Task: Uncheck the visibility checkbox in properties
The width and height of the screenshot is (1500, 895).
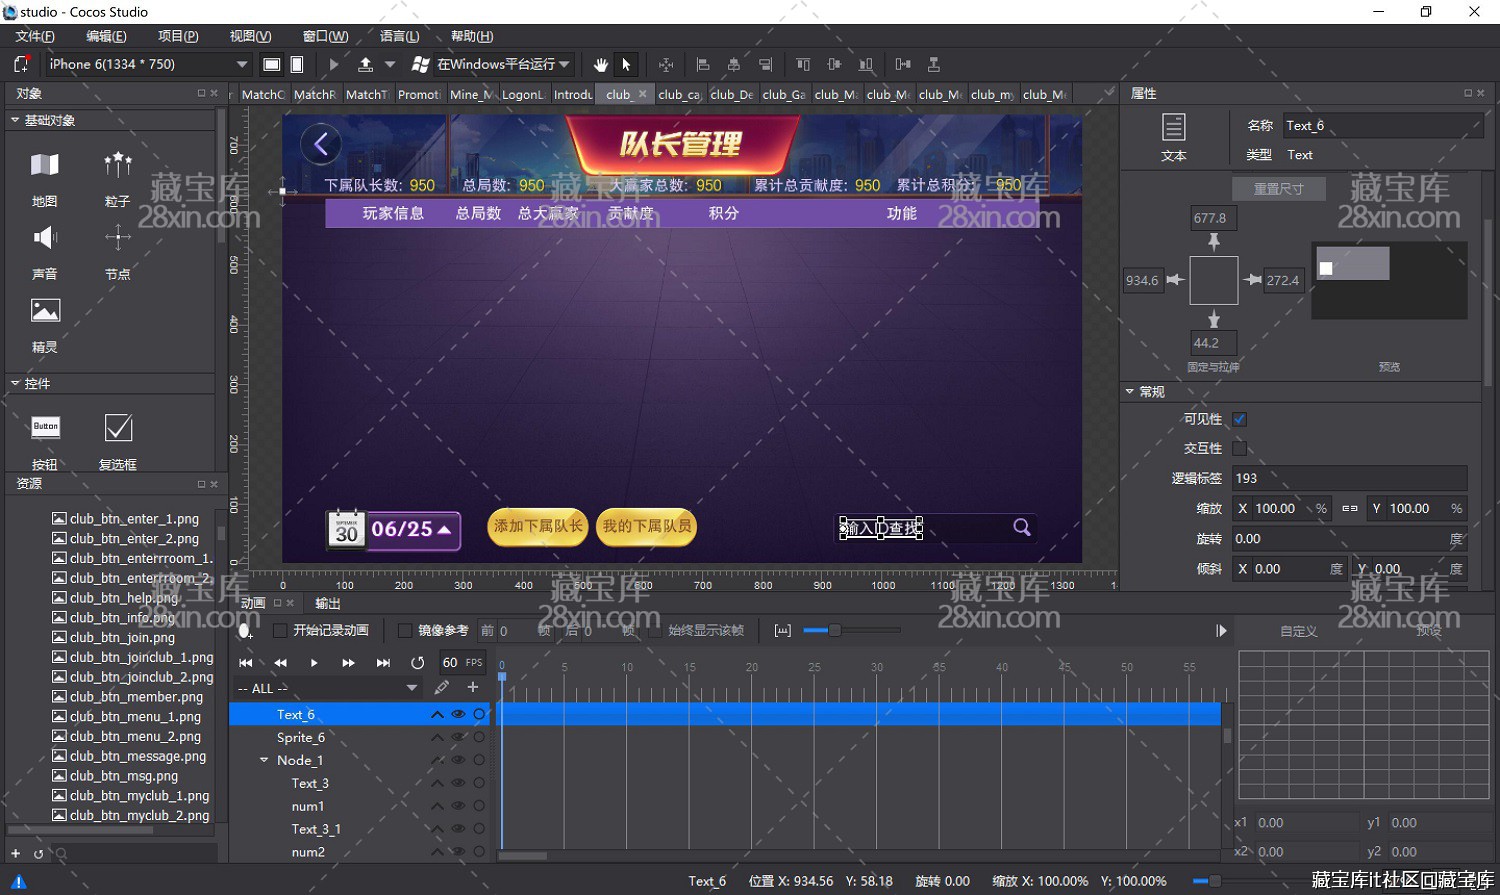Action: coord(1240,419)
